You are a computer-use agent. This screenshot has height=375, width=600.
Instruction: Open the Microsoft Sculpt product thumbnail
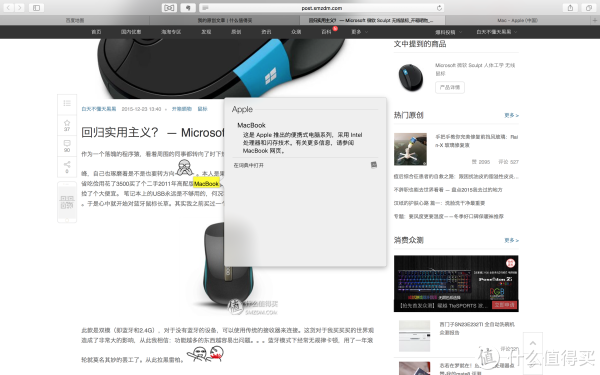click(411, 77)
